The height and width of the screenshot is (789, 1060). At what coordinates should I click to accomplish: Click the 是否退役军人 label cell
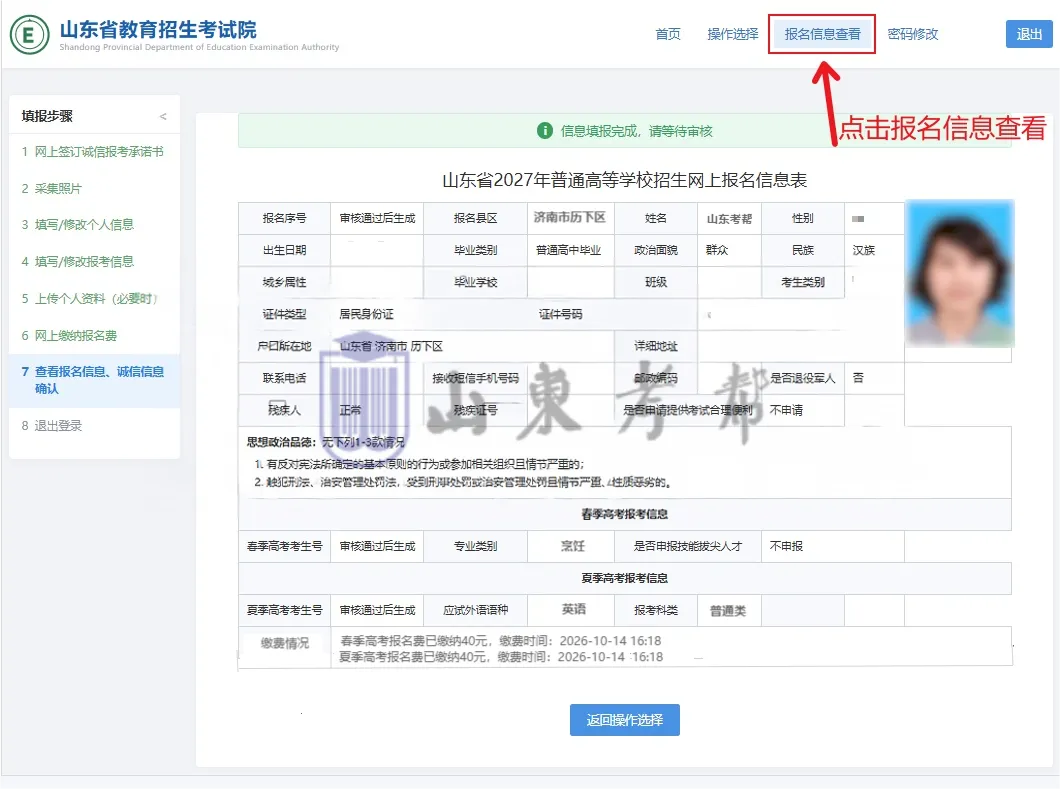[x=802, y=378]
